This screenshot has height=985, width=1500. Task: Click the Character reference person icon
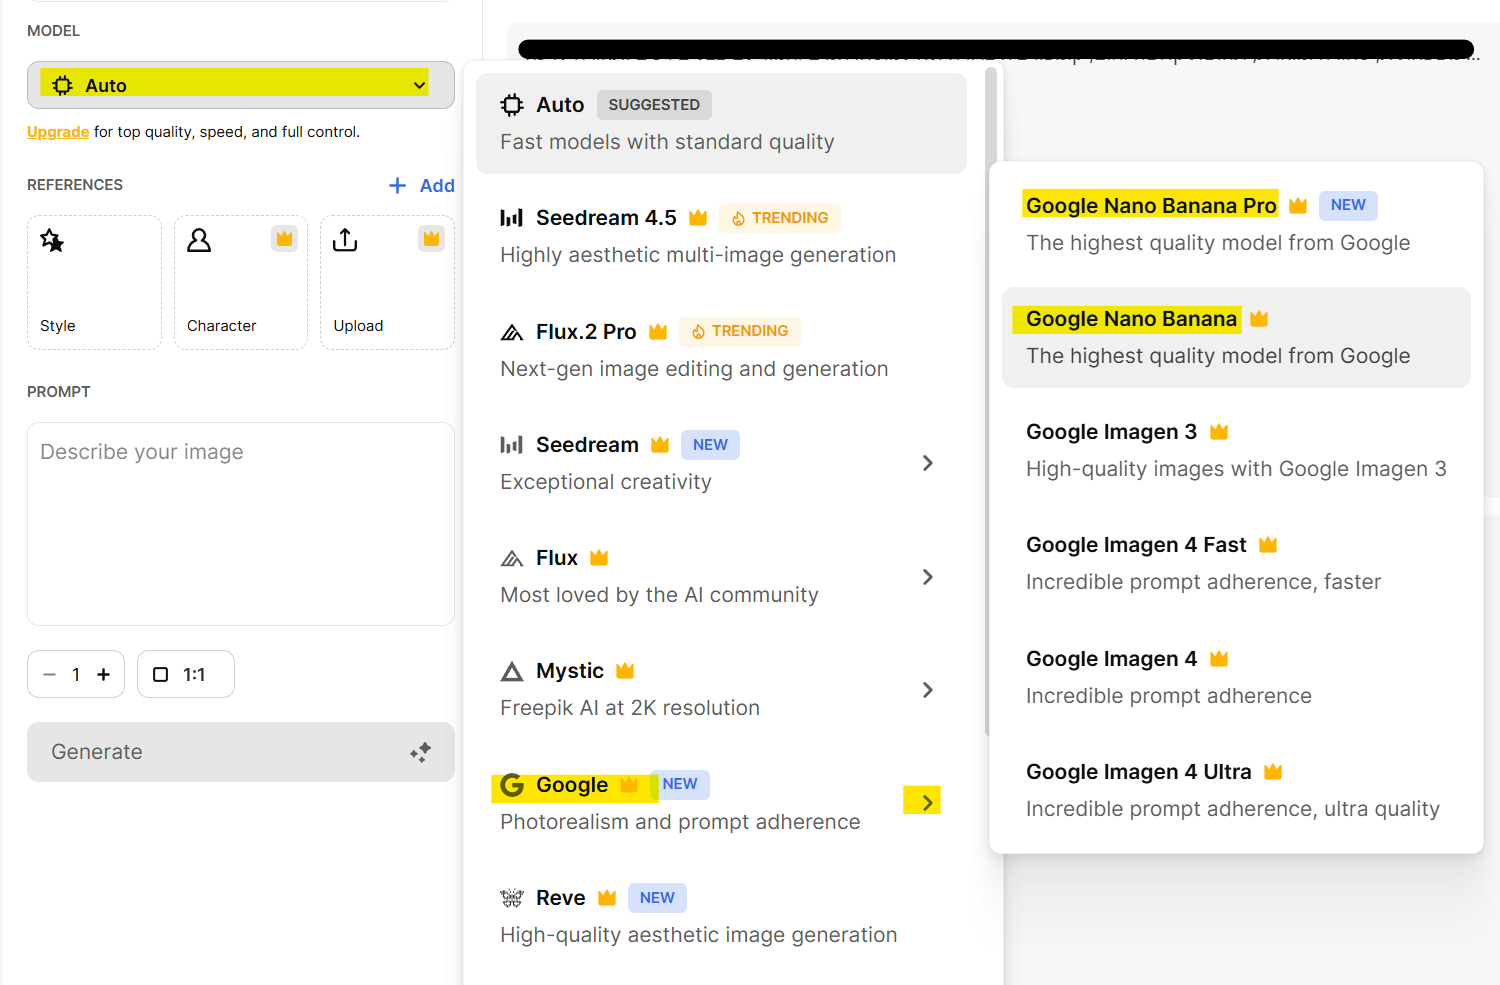(x=199, y=241)
